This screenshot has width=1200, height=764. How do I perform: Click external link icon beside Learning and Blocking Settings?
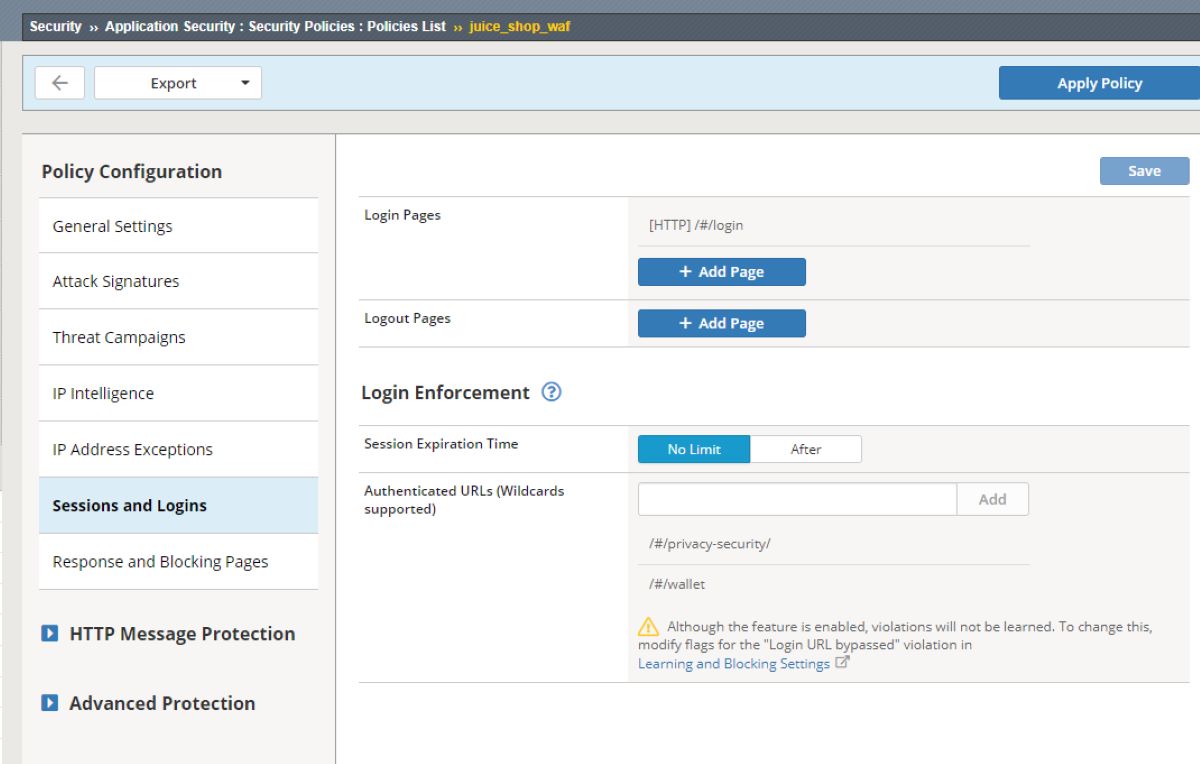coord(842,662)
